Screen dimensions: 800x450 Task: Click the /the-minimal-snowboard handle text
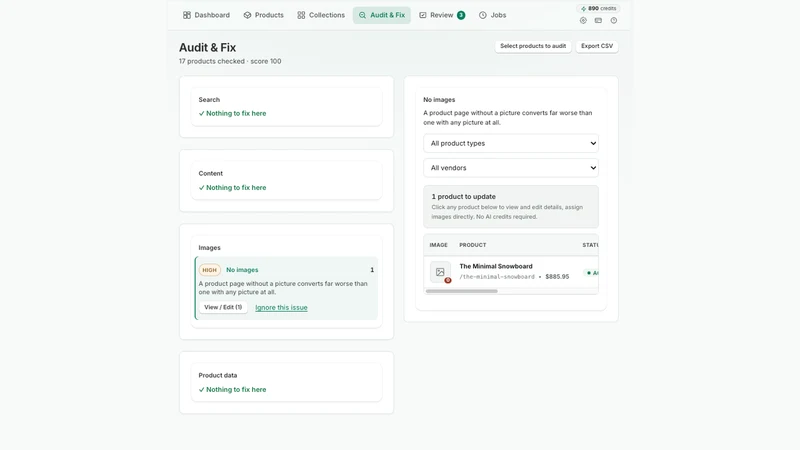tap(497, 277)
